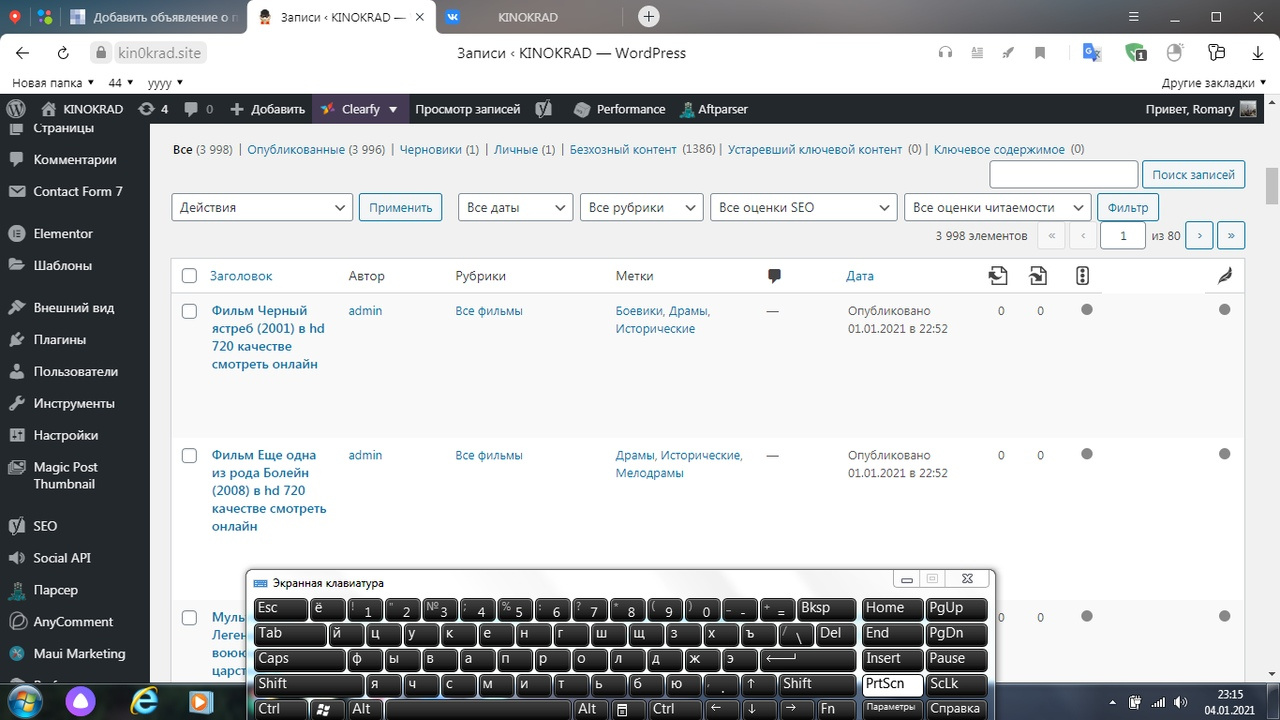The width and height of the screenshot is (1280, 720).
Task: Tick checkbox for Фильм Еще одна из рода Болейн
Action: 189,456
